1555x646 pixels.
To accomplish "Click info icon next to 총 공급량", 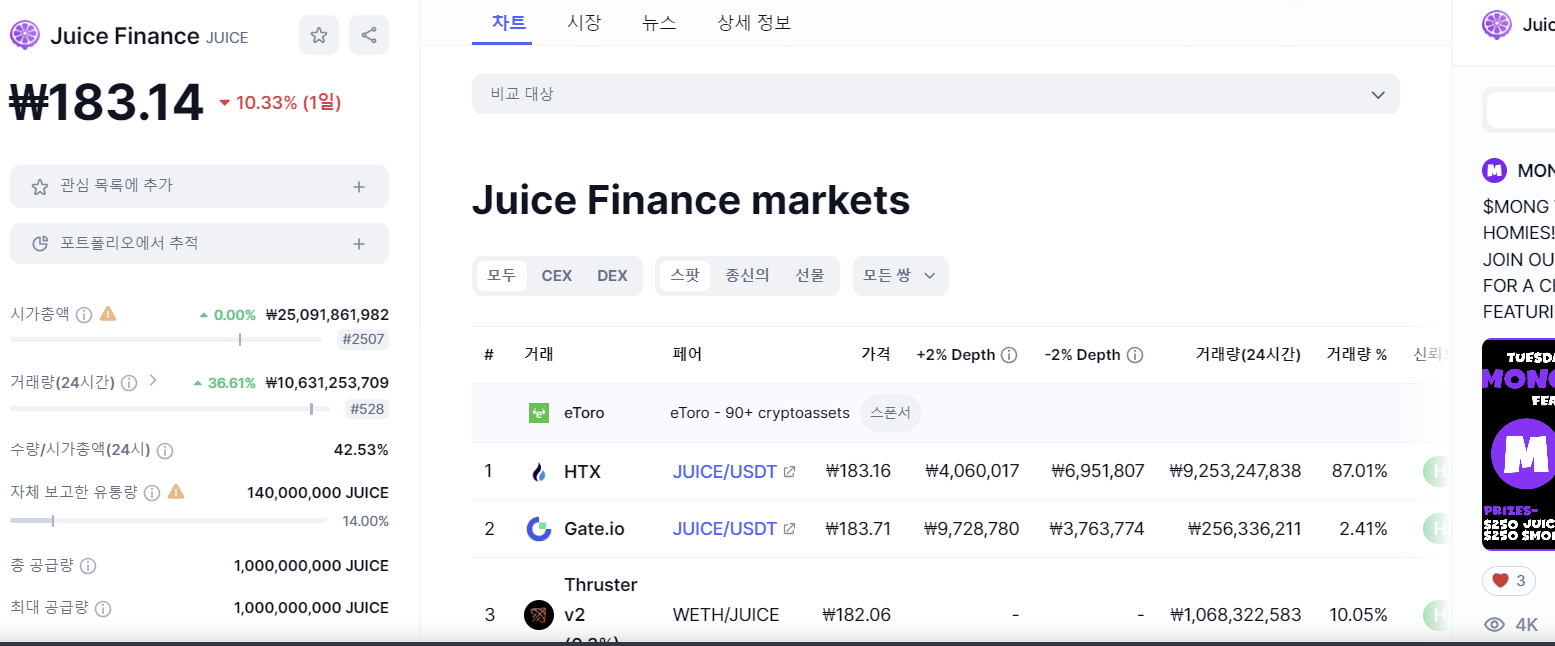I will click(x=88, y=566).
